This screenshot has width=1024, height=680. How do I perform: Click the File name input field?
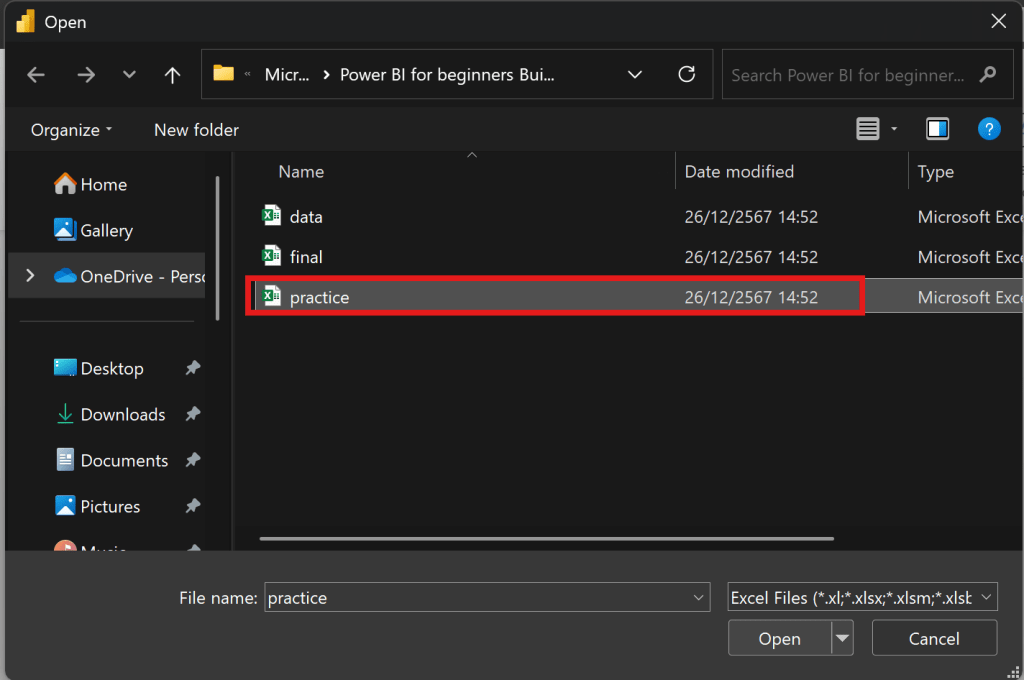pos(475,598)
